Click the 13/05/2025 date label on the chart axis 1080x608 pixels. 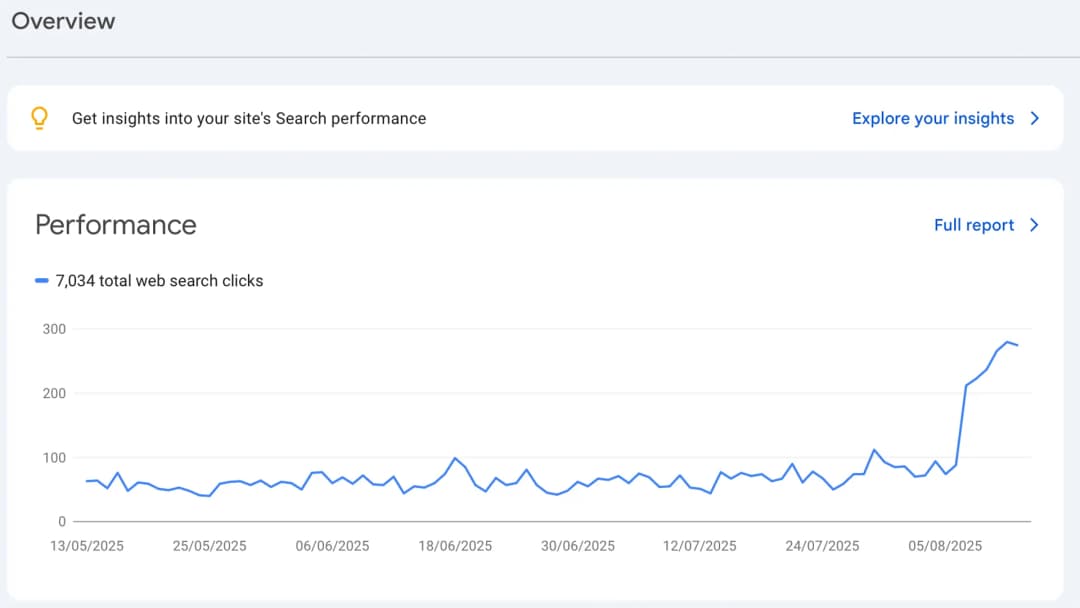point(87,546)
